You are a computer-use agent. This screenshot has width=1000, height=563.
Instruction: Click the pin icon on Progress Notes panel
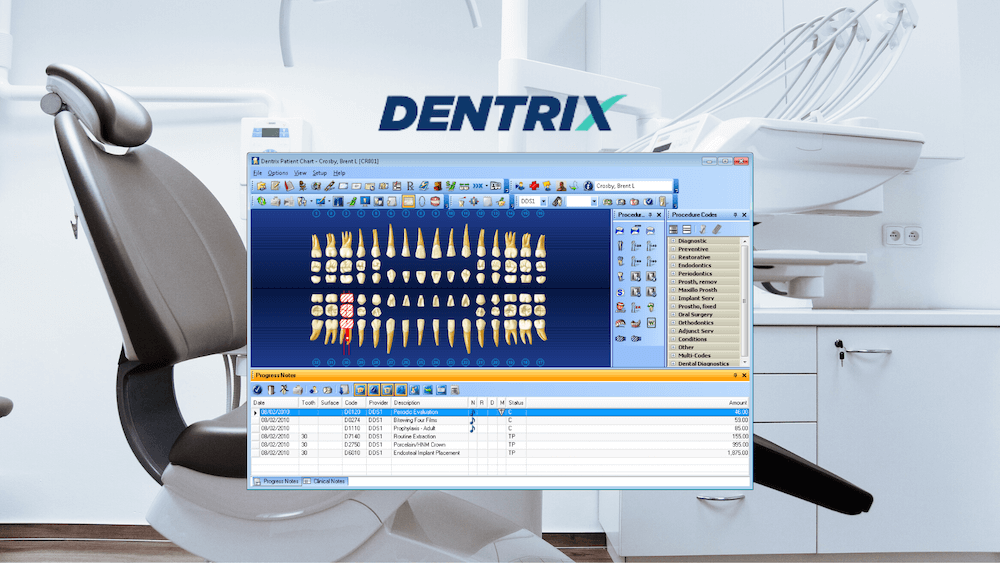coord(735,376)
